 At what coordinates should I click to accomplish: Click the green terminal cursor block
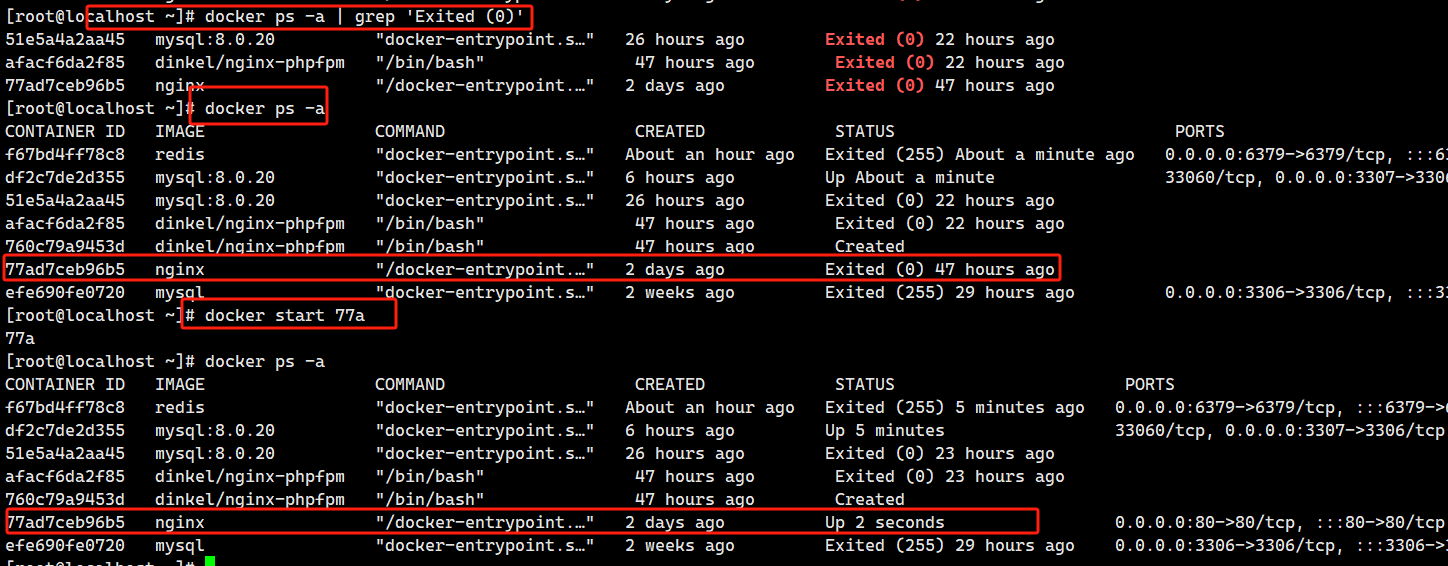pos(210,561)
